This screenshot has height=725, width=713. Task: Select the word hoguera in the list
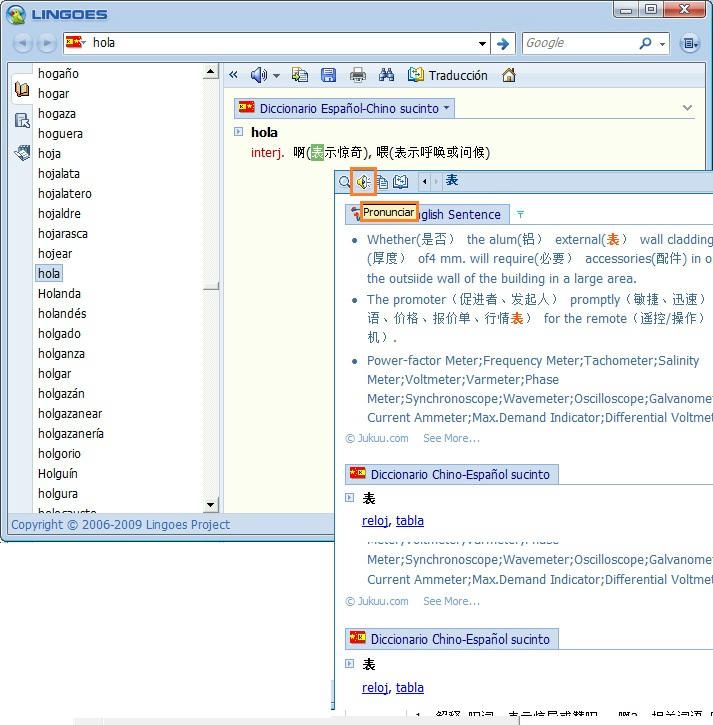coord(61,134)
